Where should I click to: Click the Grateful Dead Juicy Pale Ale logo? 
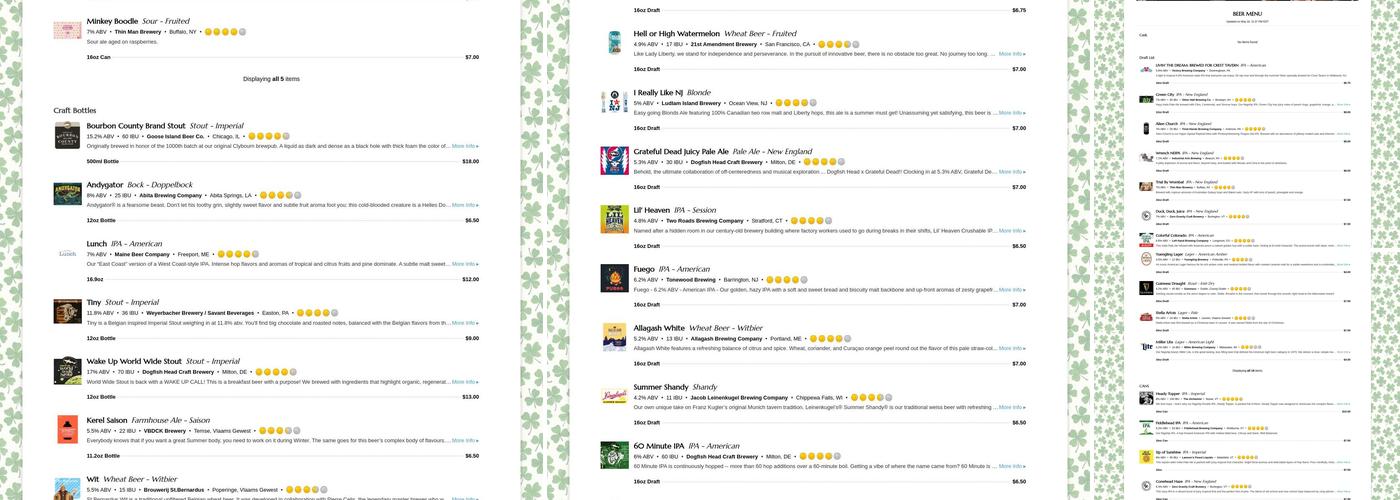pos(614,160)
